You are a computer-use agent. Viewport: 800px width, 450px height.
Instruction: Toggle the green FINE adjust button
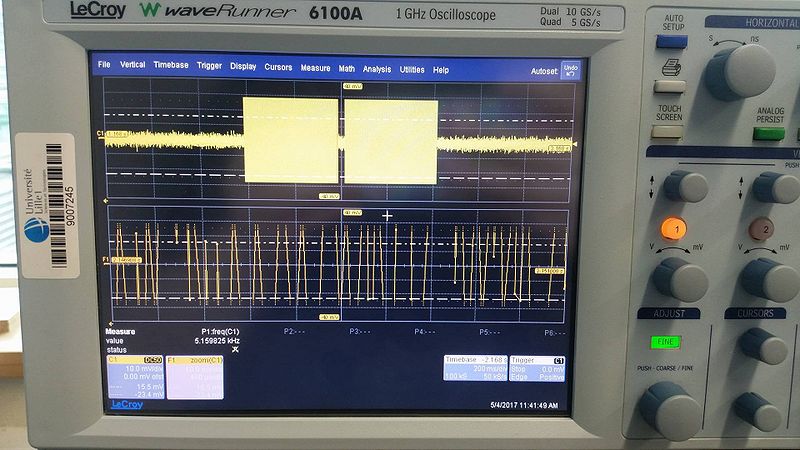pyautogui.click(x=665, y=342)
